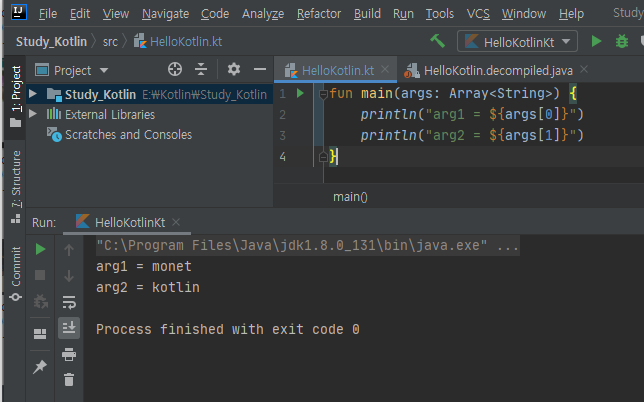Image resolution: width=644 pixels, height=402 pixels.
Task: Open the Refactor menu
Action: click(319, 14)
